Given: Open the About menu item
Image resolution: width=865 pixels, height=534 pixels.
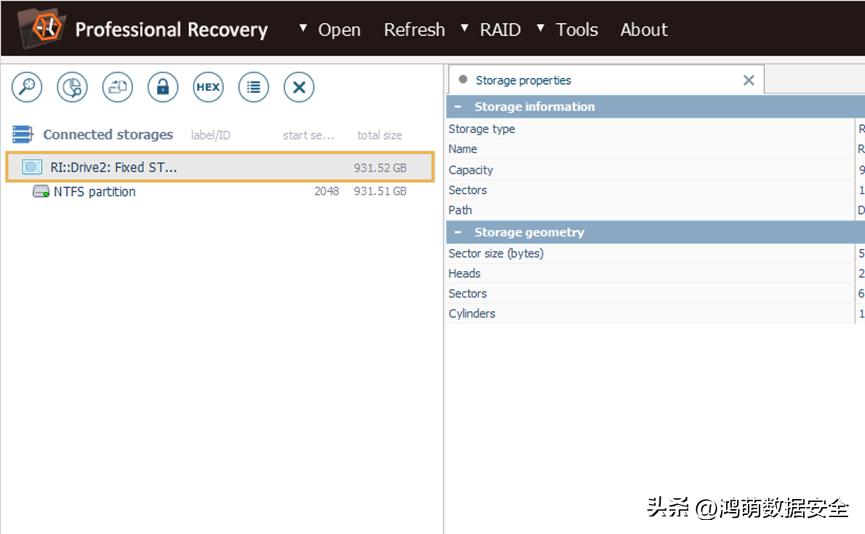Looking at the screenshot, I should pyautogui.click(x=644, y=29).
